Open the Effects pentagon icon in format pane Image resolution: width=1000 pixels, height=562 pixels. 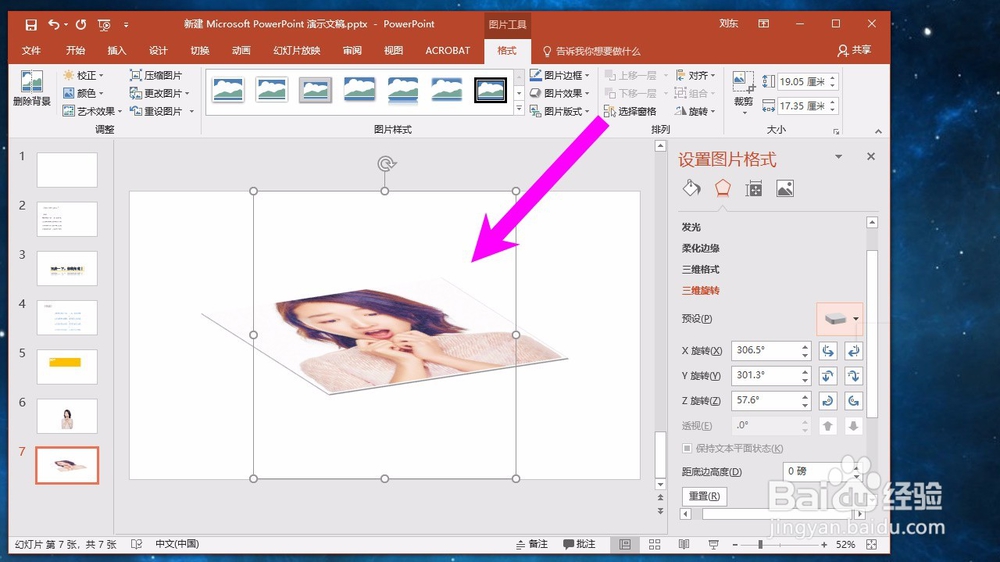tap(722, 188)
